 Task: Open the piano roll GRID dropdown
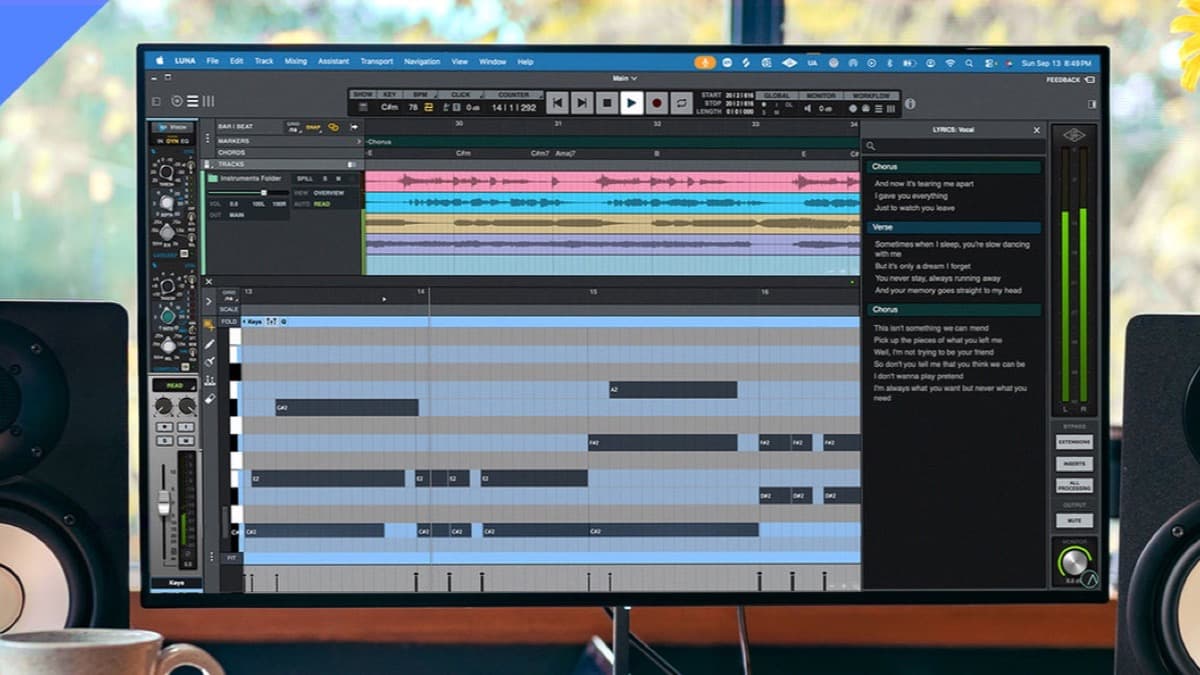[229, 297]
